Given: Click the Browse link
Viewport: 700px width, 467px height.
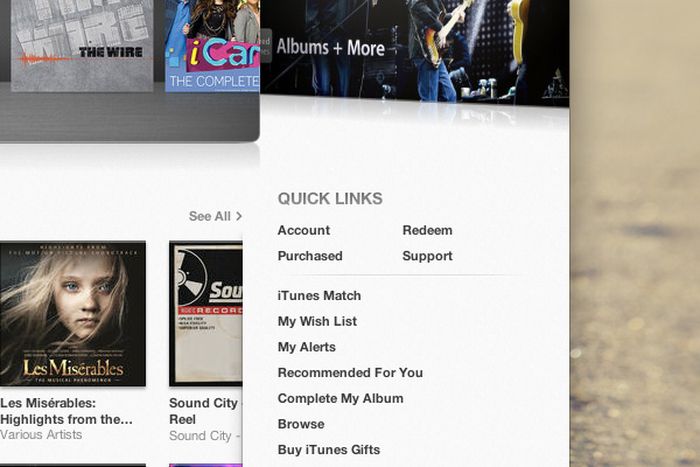Looking at the screenshot, I should (x=301, y=424).
